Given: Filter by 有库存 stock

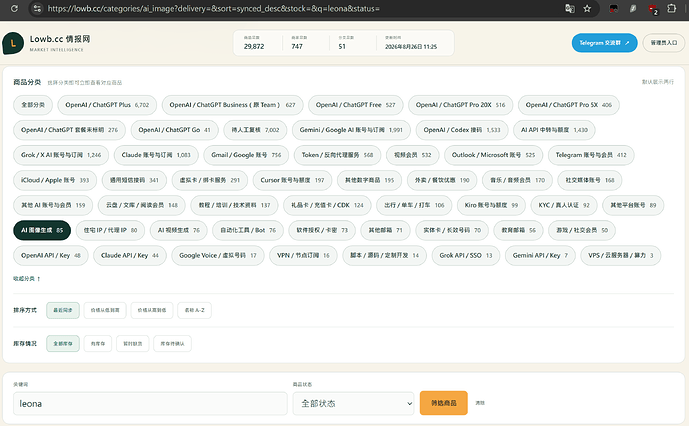Looking at the screenshot, I should [x=98, y=344].
